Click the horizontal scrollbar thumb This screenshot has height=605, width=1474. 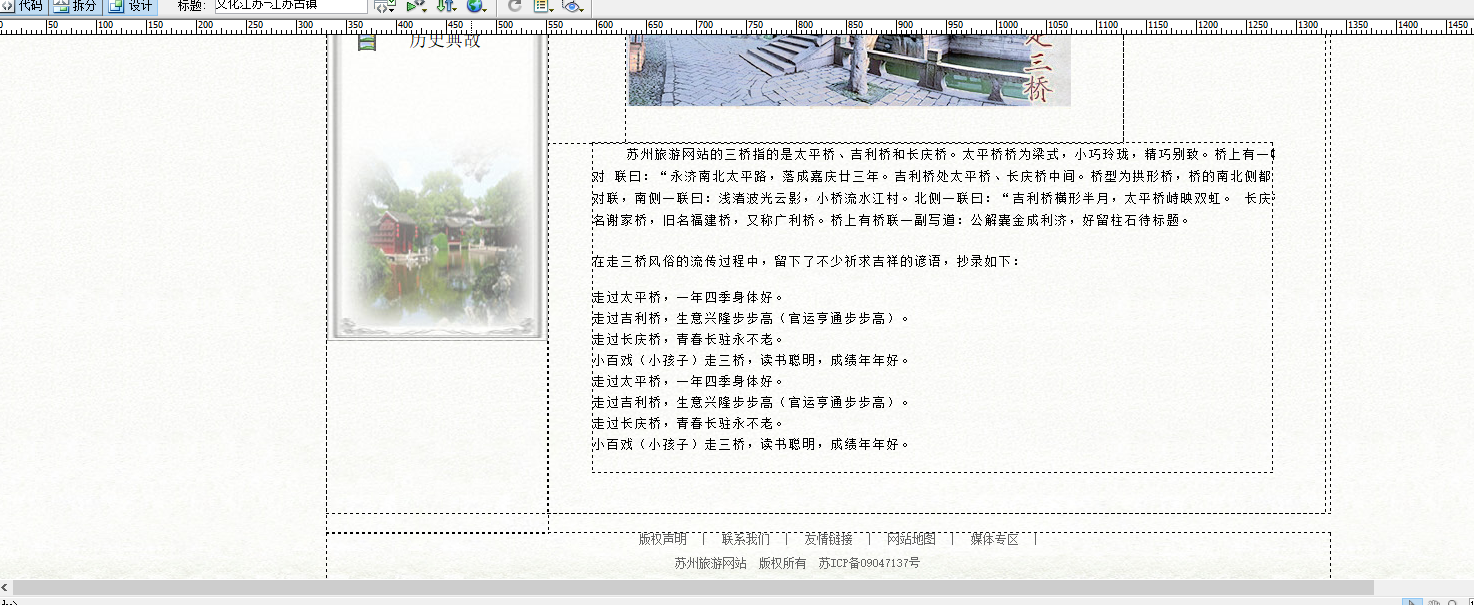693,588
